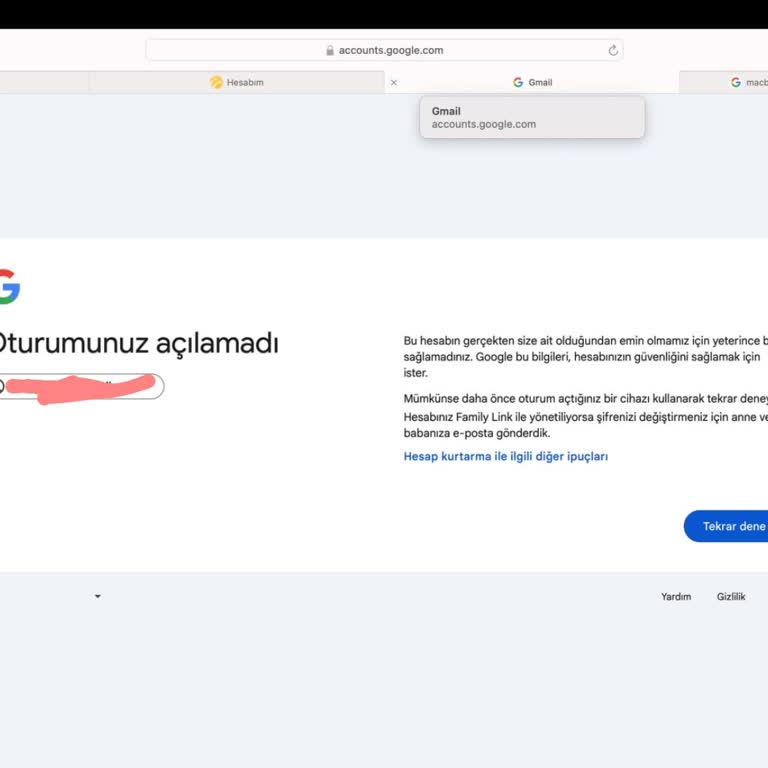Click the redacted account email chip
768x768 pixels.
coord(81,386)
